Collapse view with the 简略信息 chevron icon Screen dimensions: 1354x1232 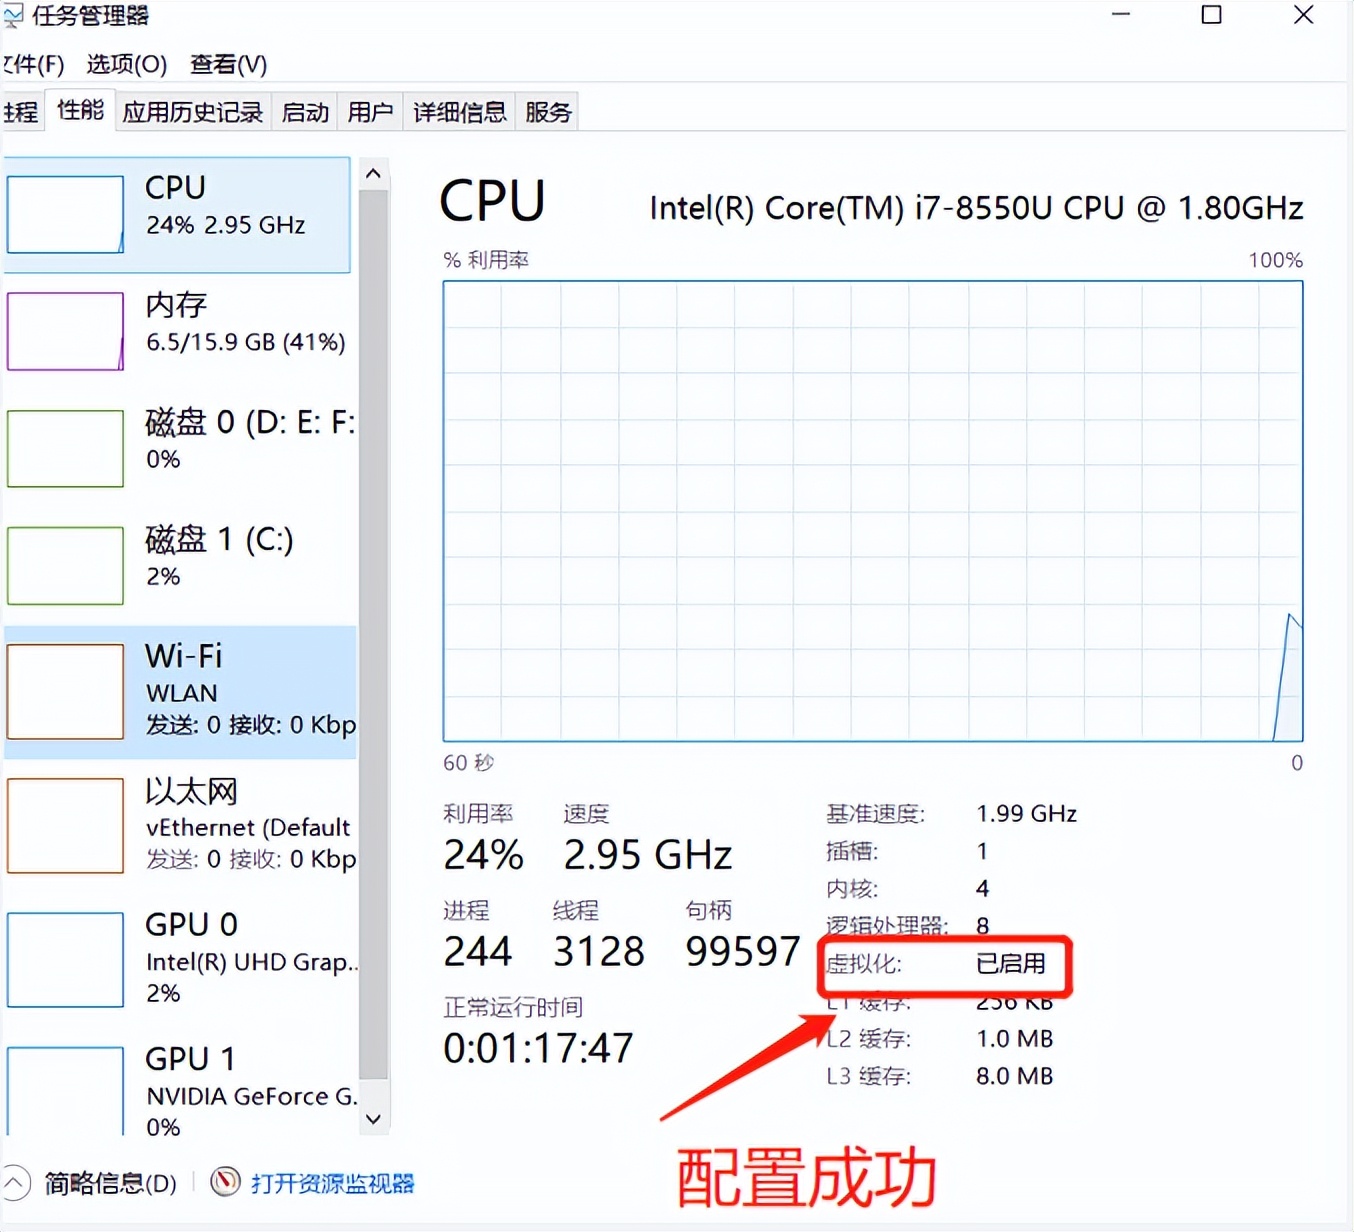point(16,1183)
